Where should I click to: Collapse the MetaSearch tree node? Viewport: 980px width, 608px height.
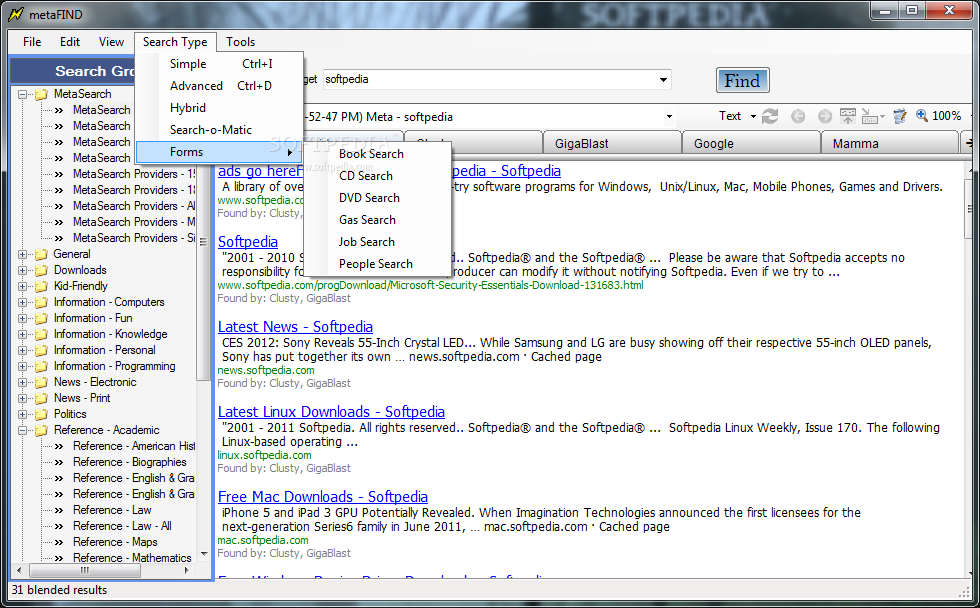pyautogui.click(x=23, y=94)
